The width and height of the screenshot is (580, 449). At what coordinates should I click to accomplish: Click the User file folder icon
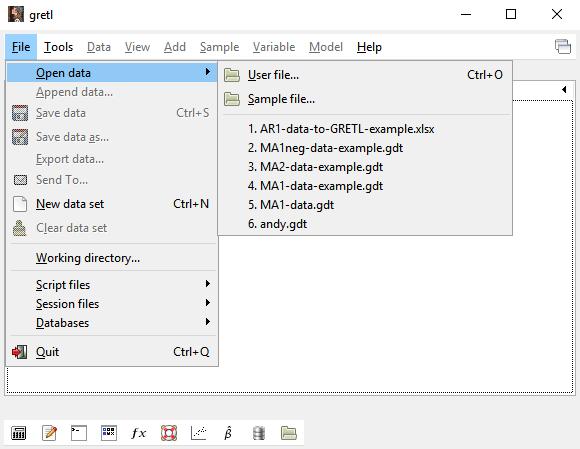coord(232,75)
